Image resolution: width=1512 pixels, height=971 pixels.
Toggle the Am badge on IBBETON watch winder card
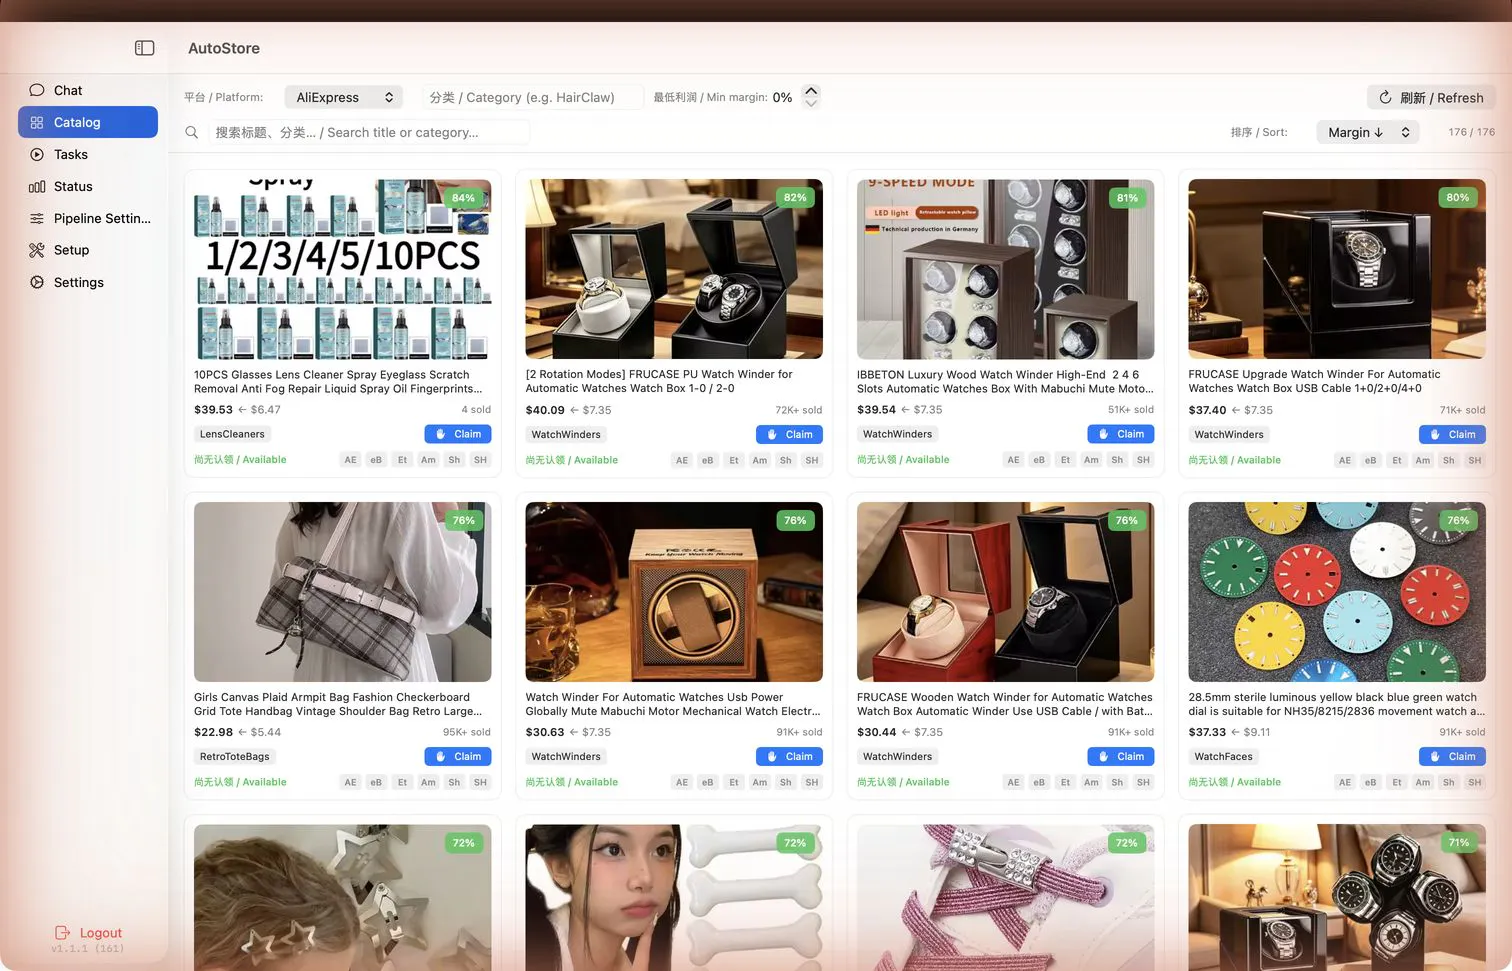pos(1091,460)
